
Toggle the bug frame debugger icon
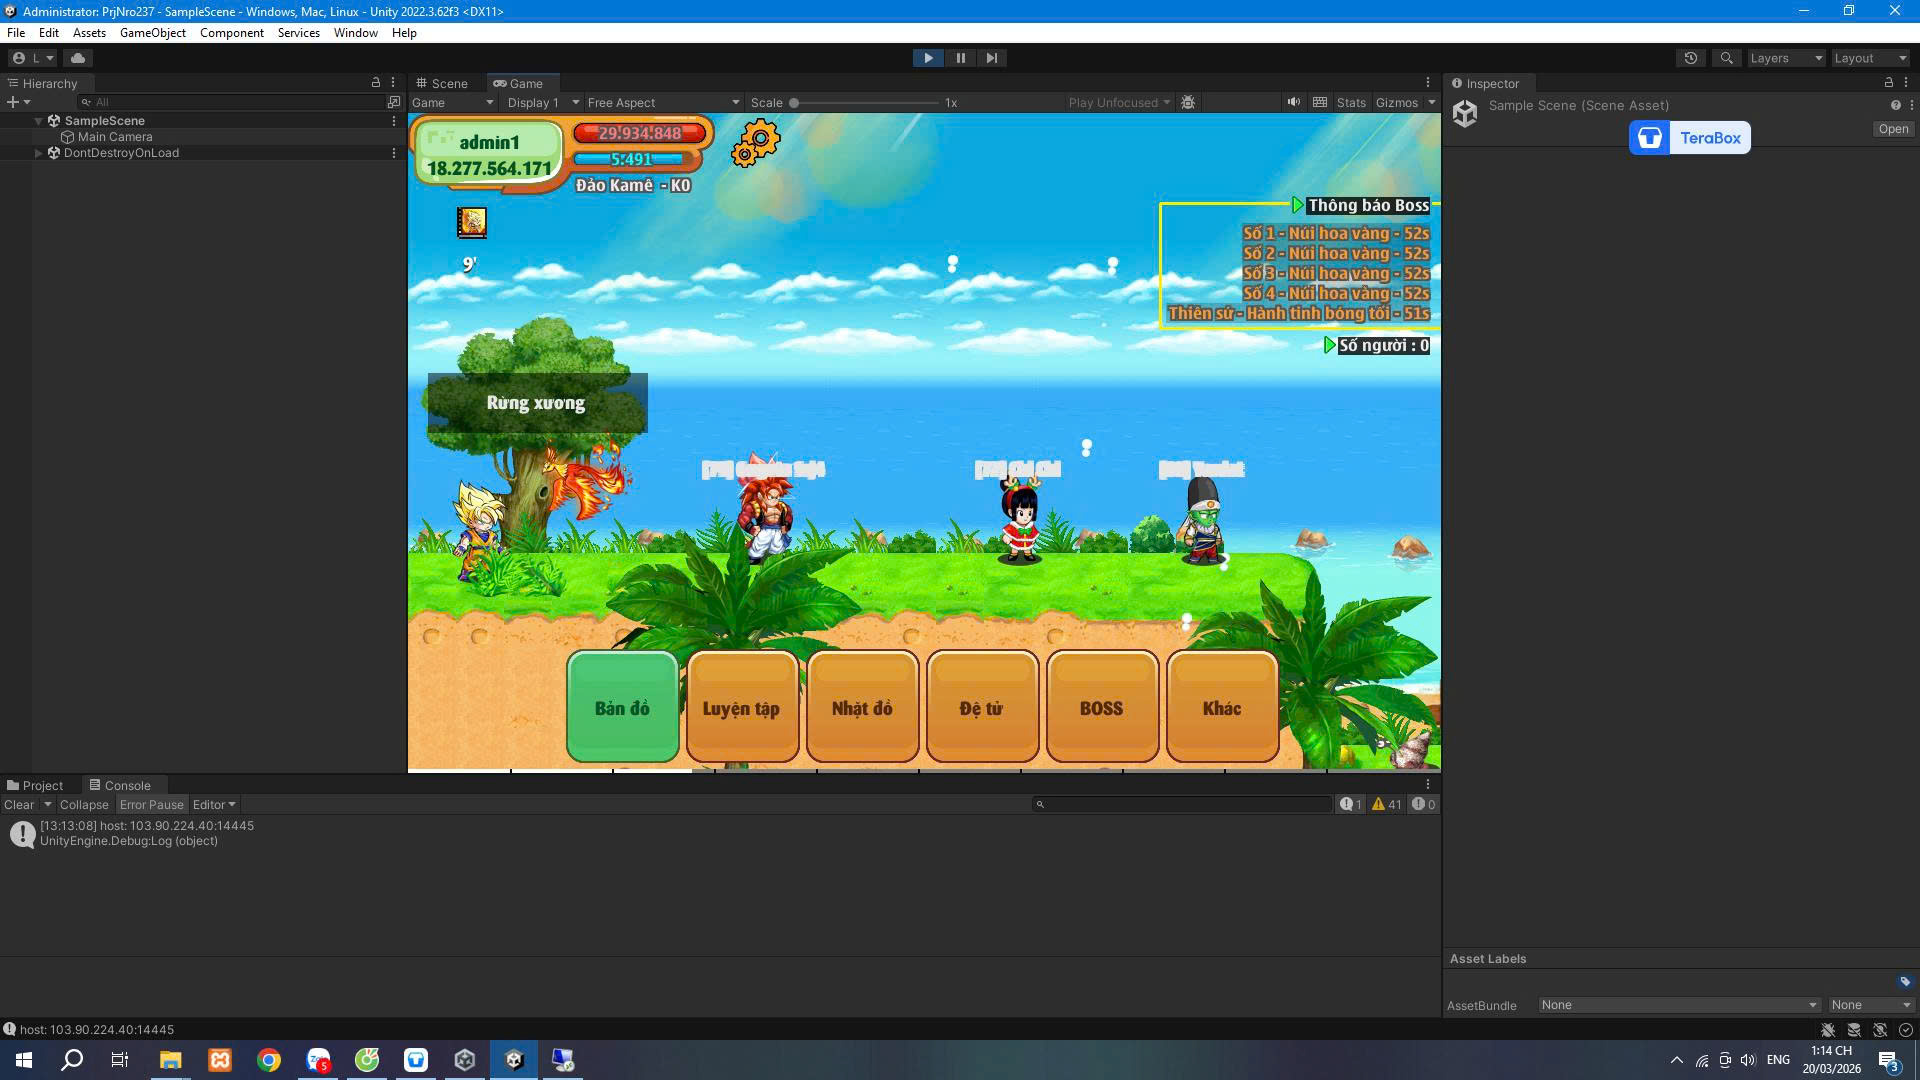[1188, 102]
